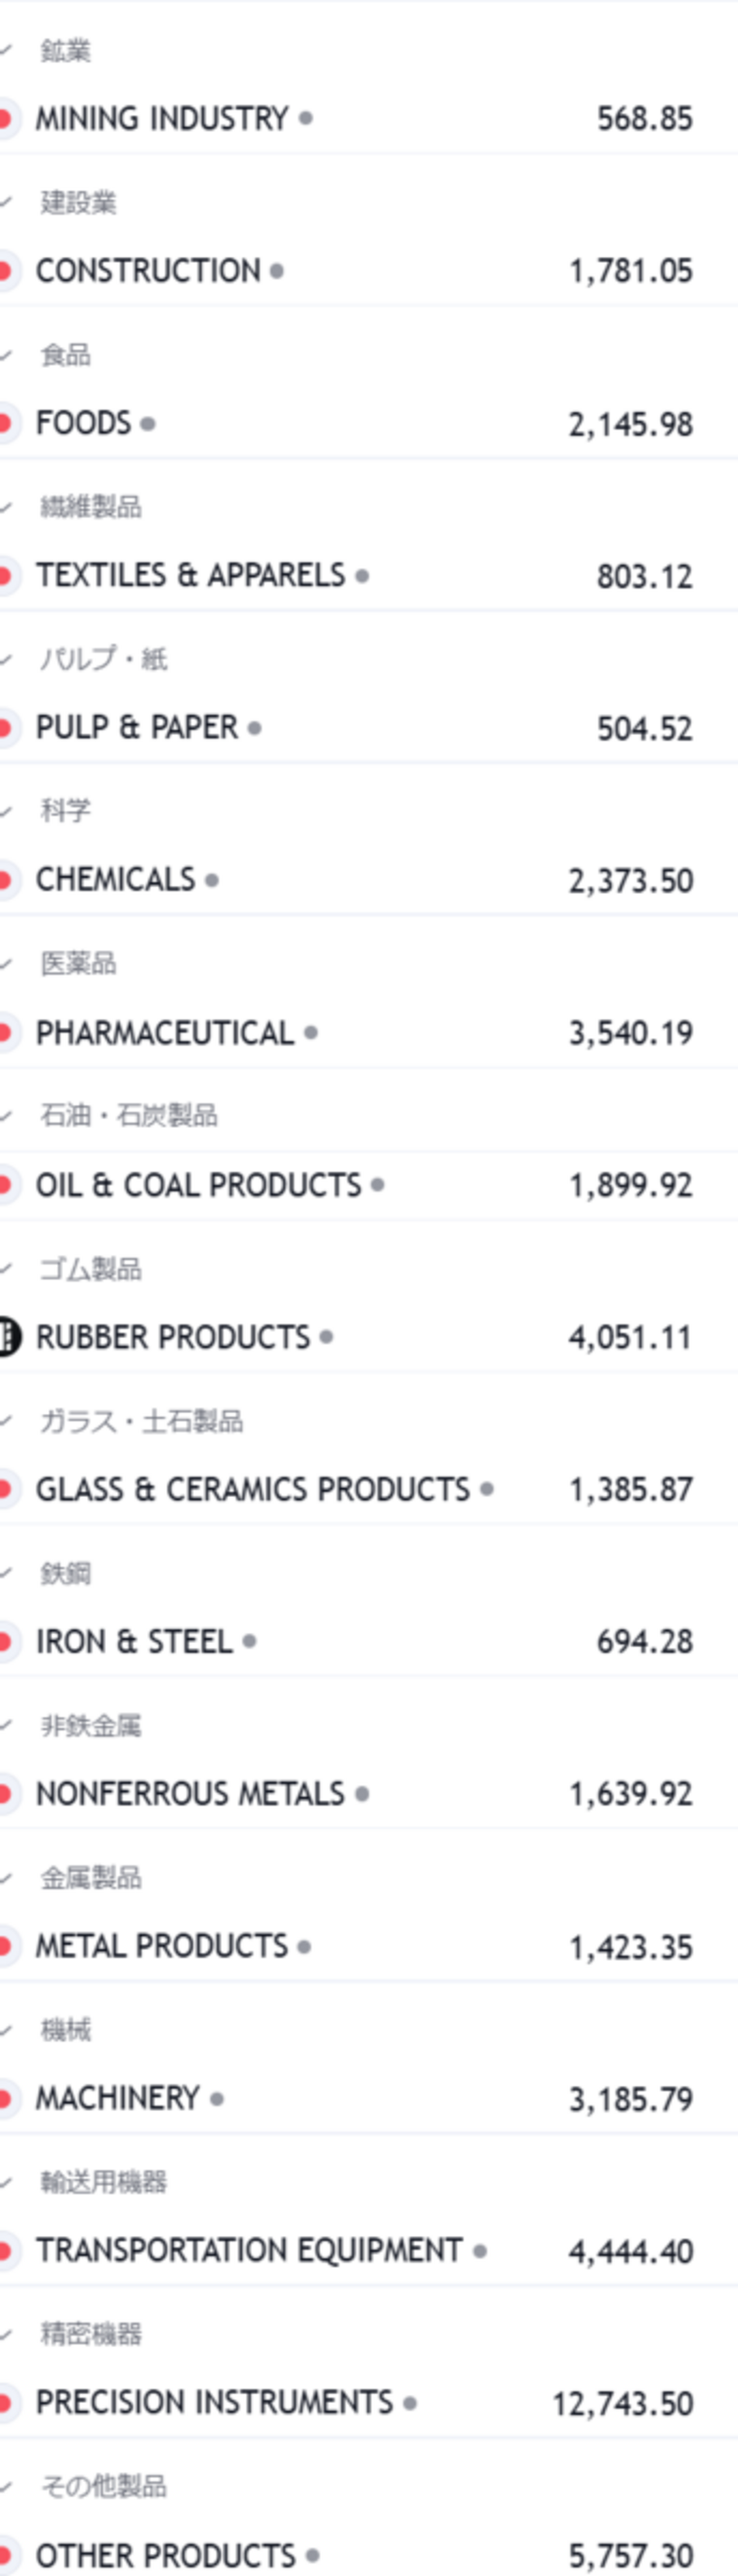Click the 504.52 price for PULP & PAPER
The image size is (738, 2576).
(644, 728)
